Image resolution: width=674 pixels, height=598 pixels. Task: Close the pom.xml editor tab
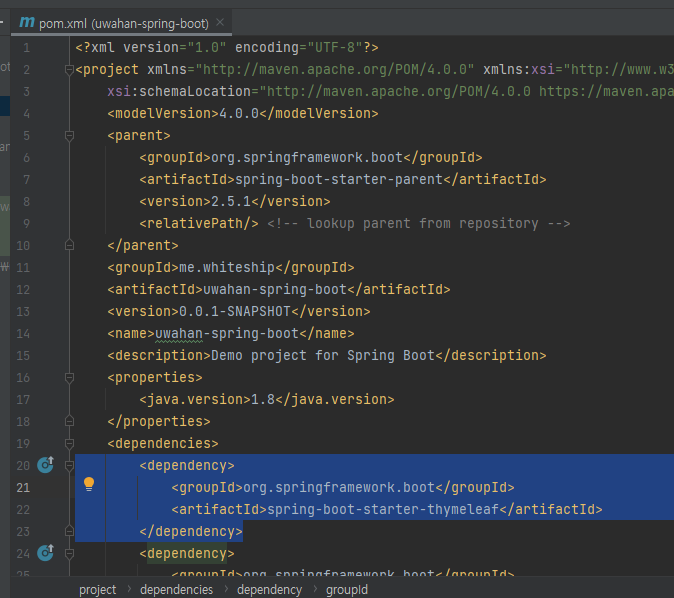[220, 22]
